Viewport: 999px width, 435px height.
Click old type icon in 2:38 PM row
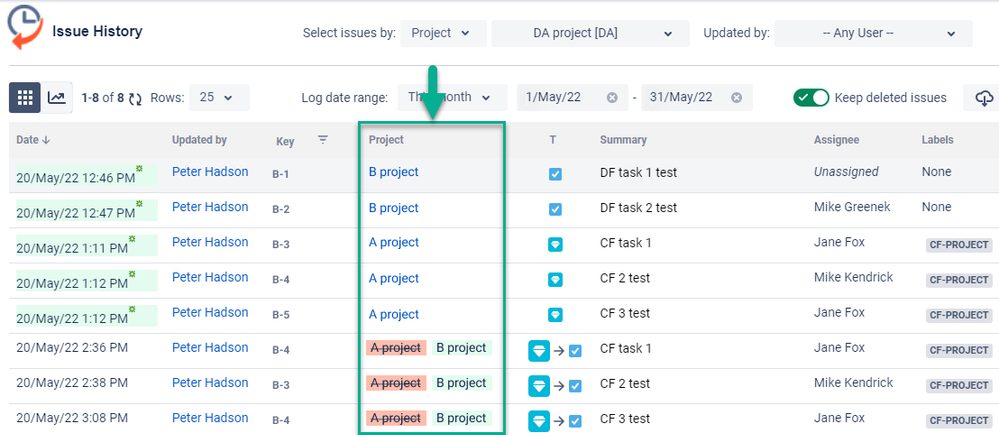coord(539,385)
